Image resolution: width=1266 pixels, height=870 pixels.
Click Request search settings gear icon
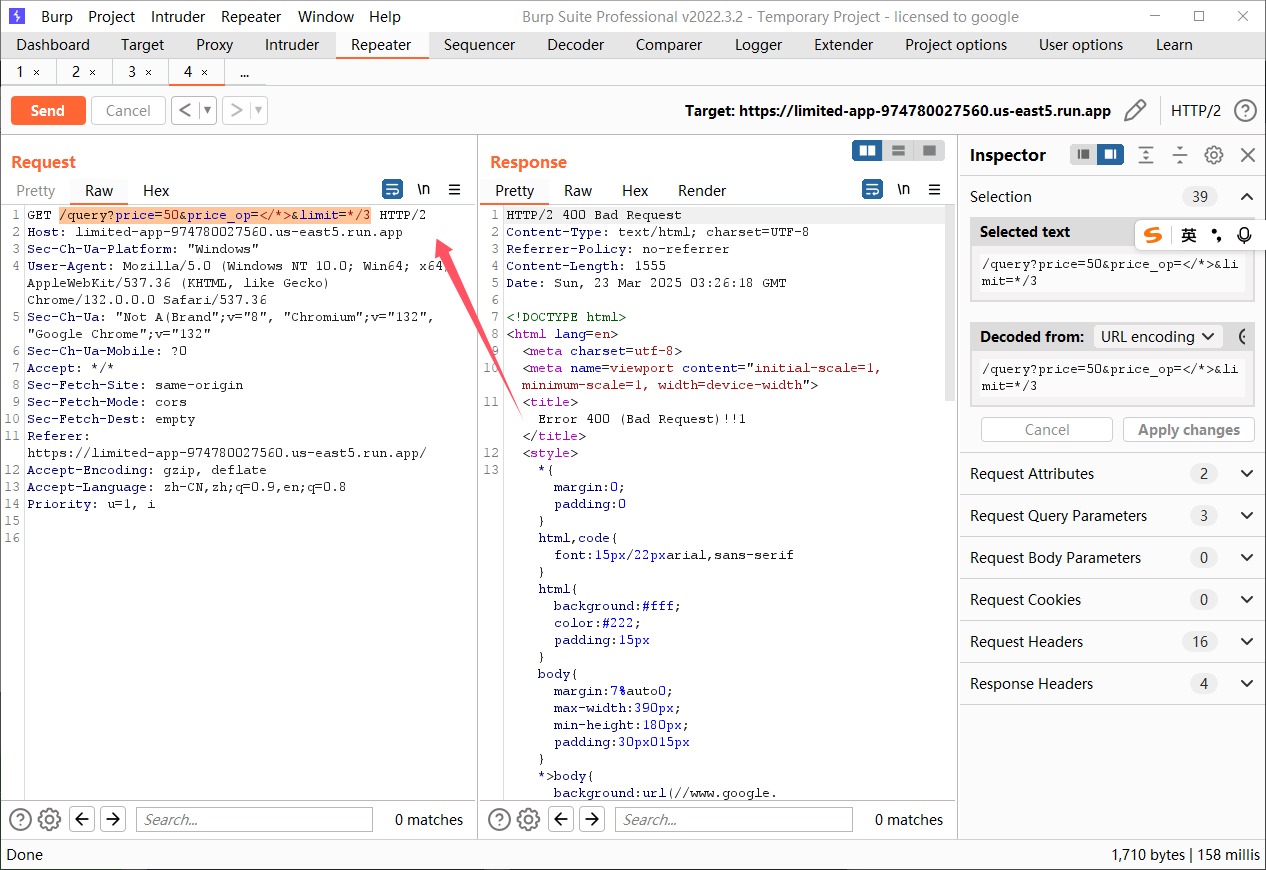click(x=49, y=820)
